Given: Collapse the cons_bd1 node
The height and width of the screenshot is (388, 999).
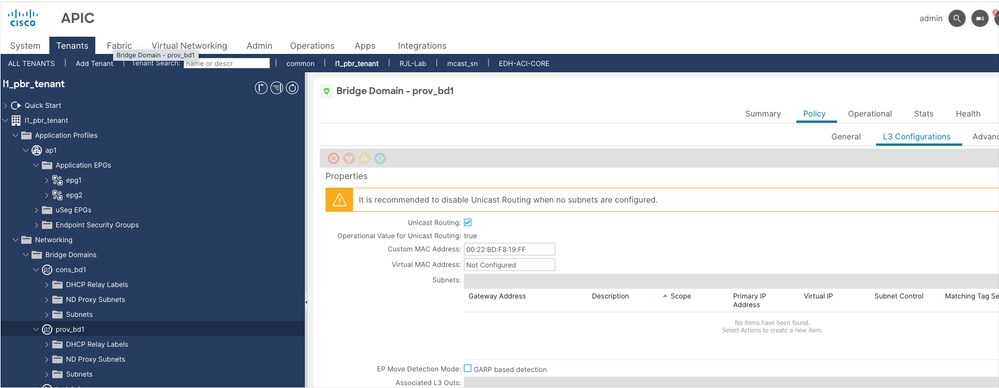Looking at the screenshot, I should coord(36,269).
